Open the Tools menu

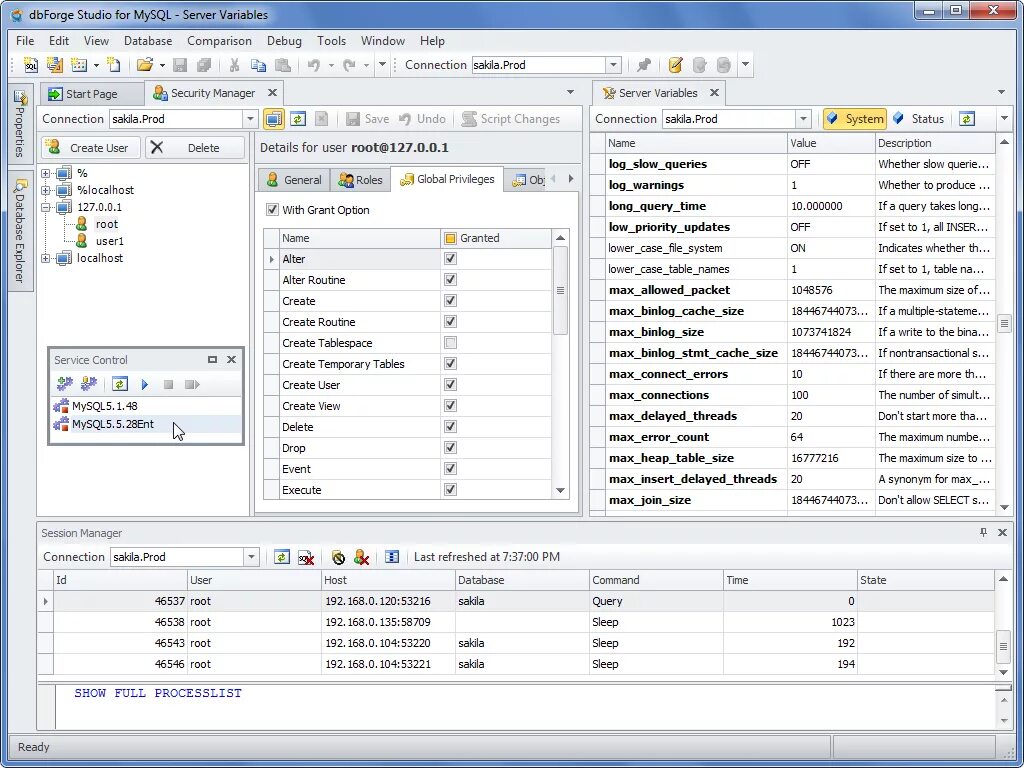point(331,40)
